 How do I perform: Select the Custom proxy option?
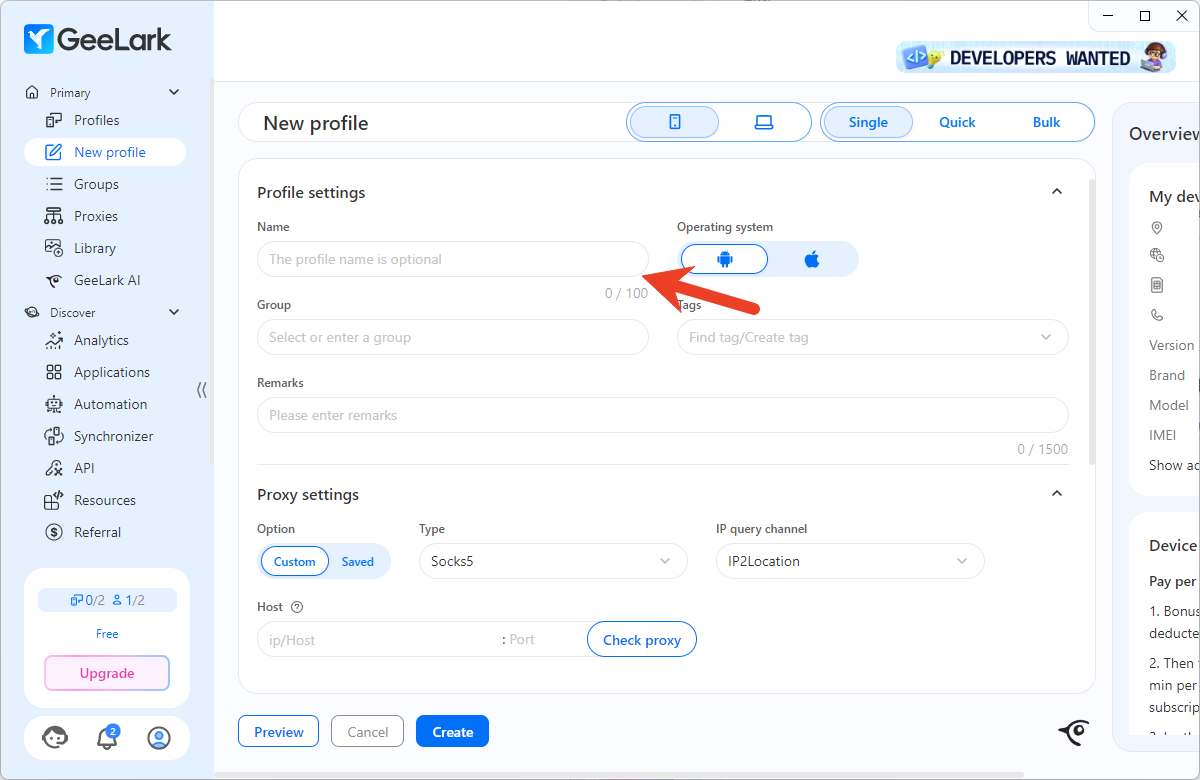point(295,562)
